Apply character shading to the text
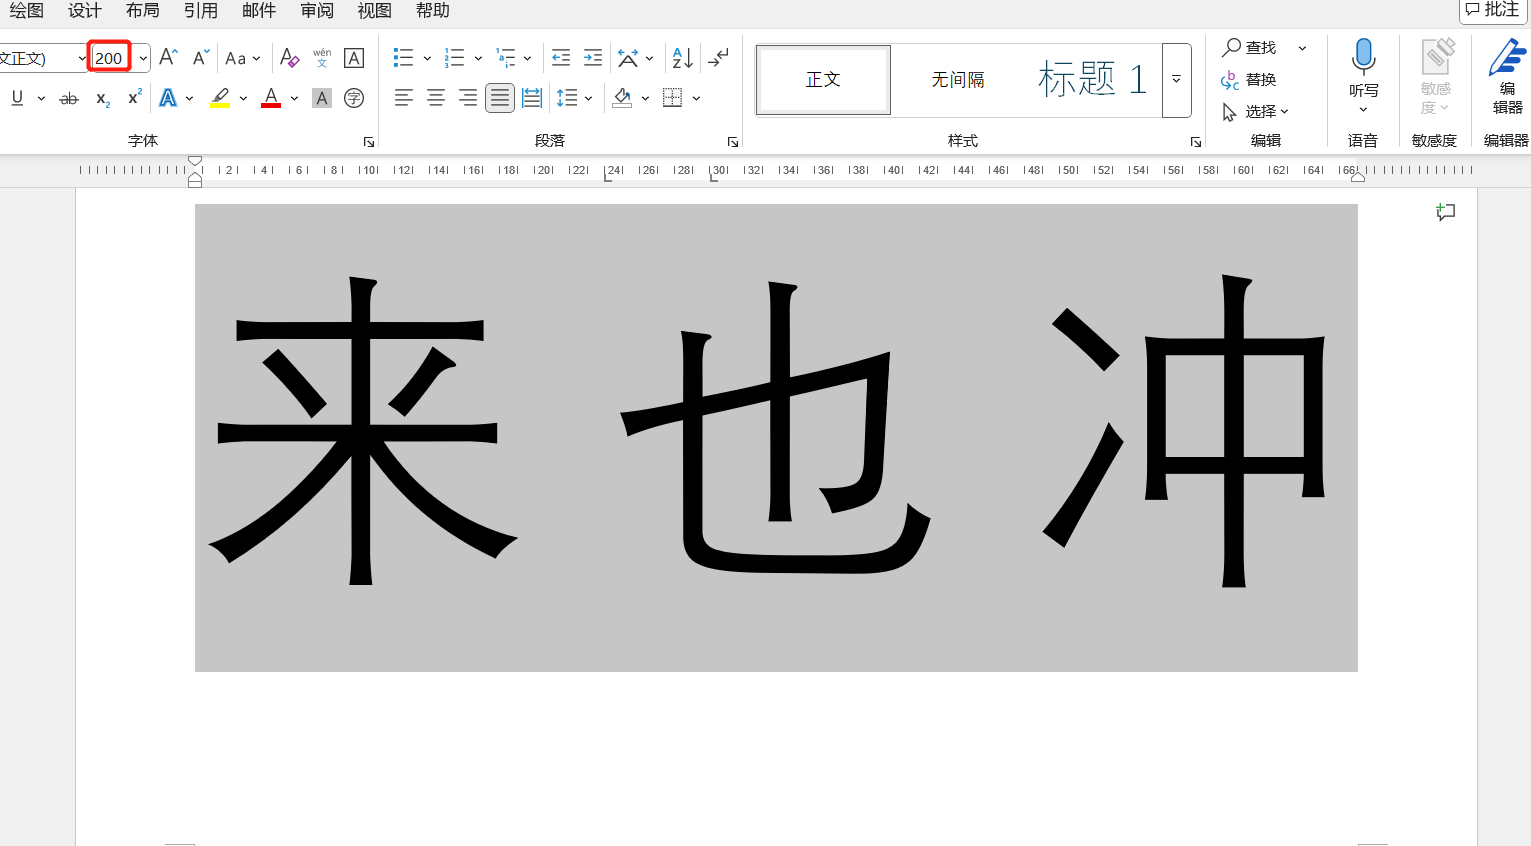The image size is (1531, 846). click(x=322, y=98)
